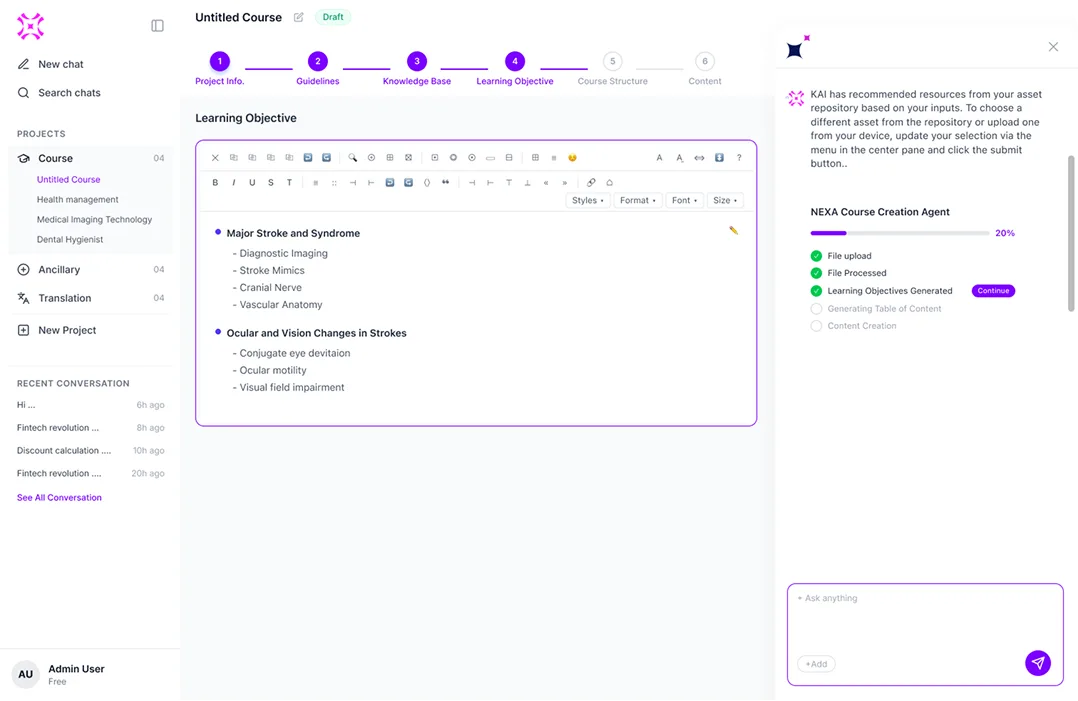Expand the Ancillary projects group
Screen dimensions: 1078x701
tap(90, 269)
